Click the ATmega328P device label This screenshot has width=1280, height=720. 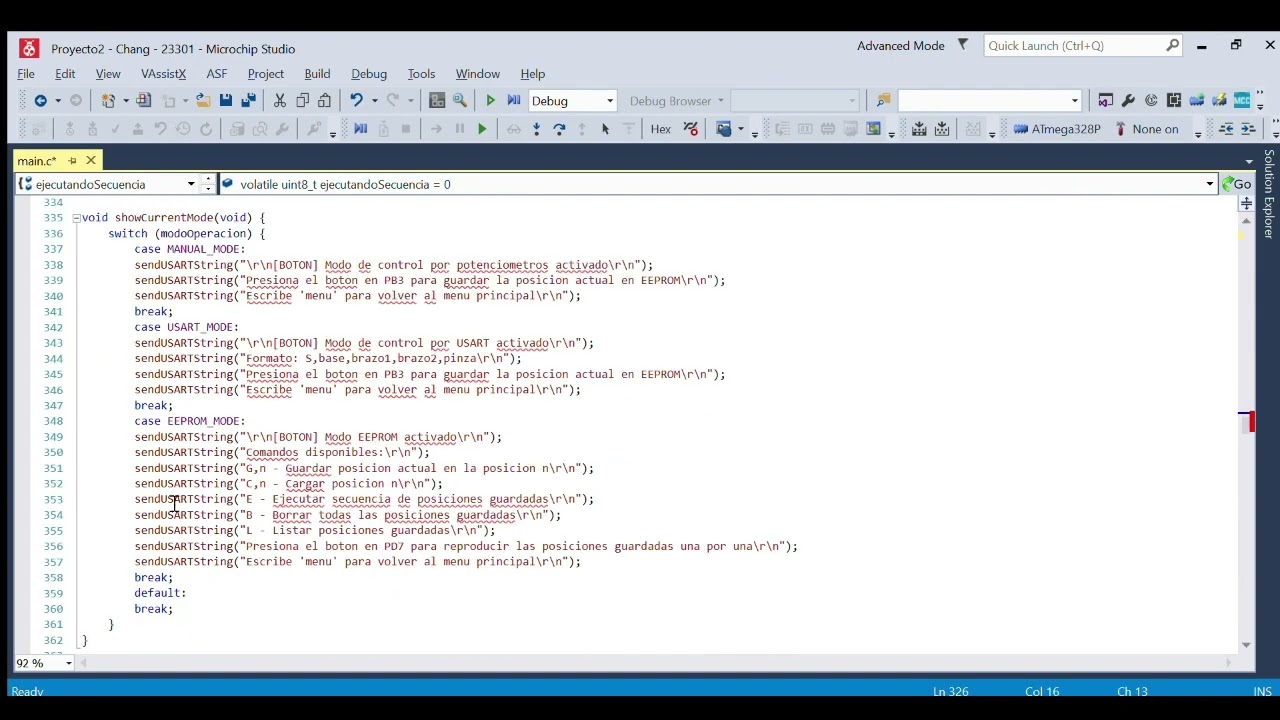click(1066, 129)
